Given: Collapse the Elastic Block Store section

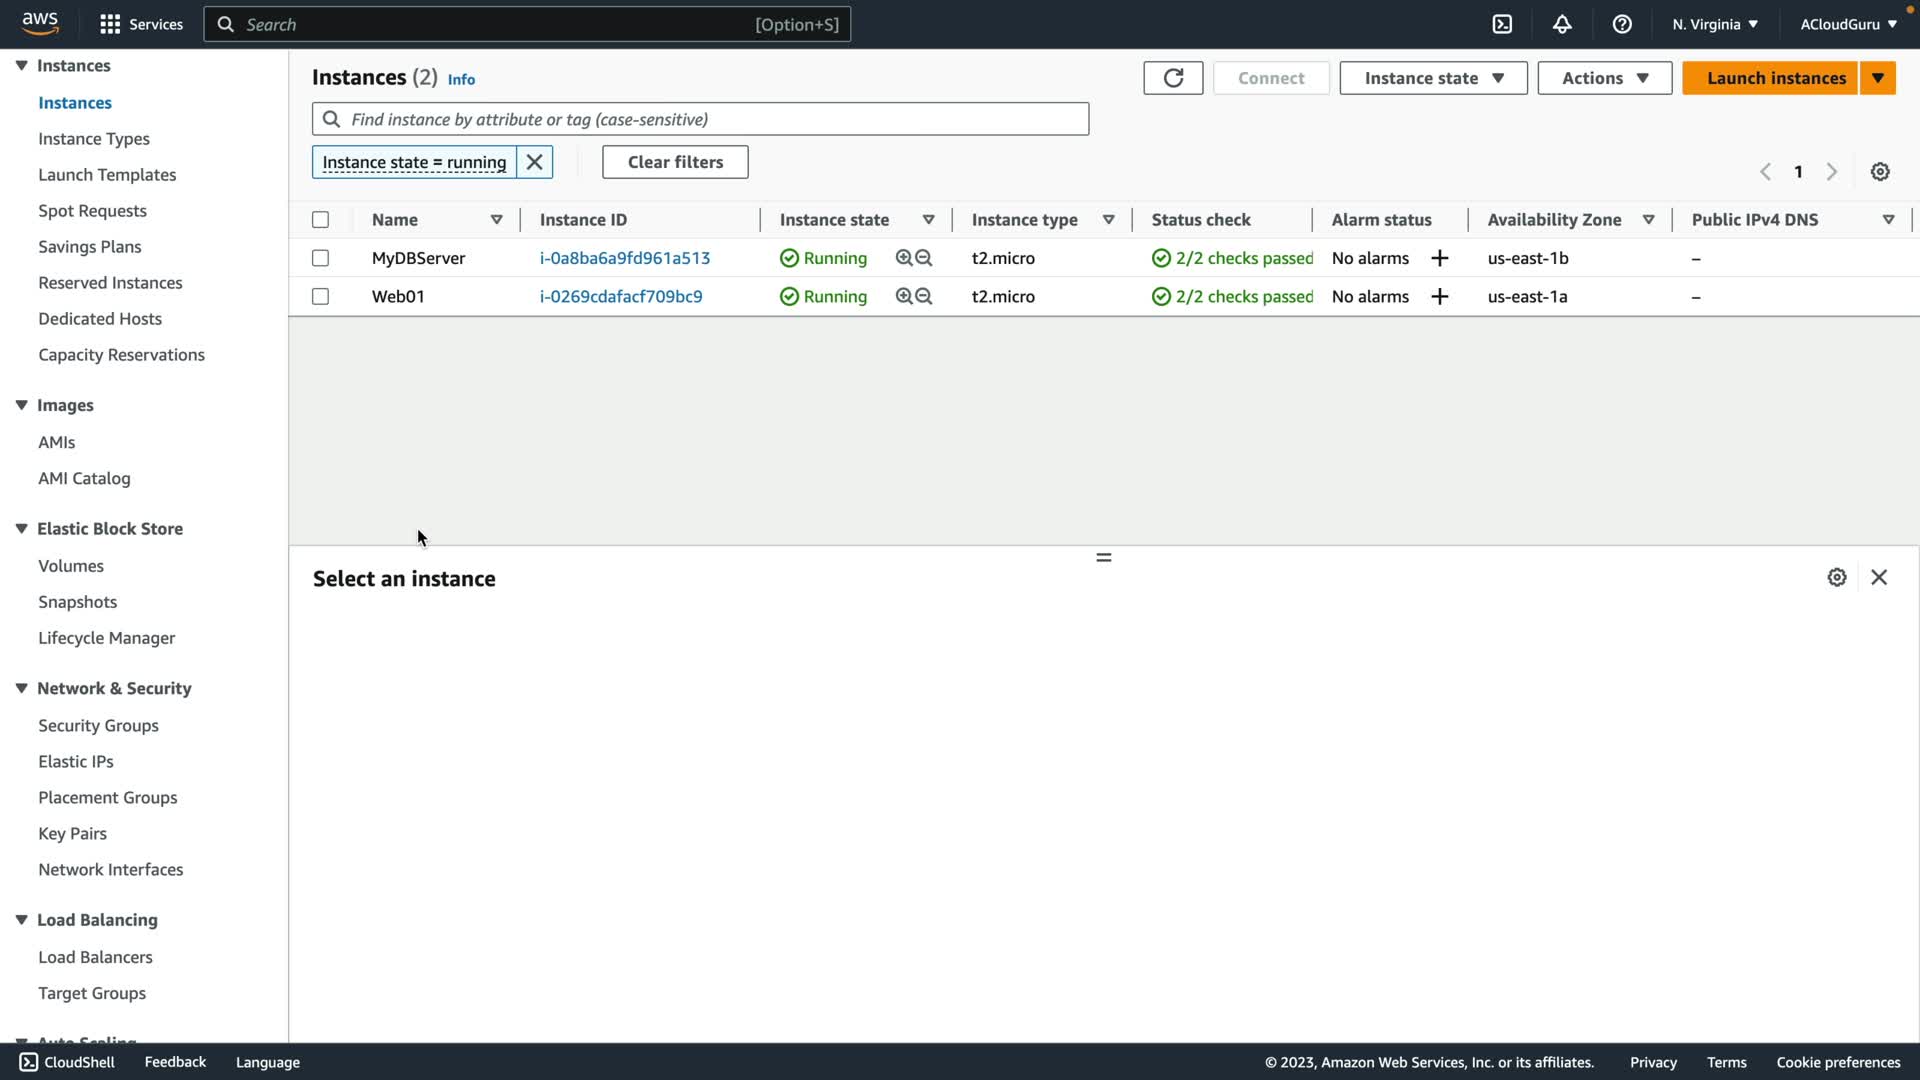Looking at the screenshot, I should (21, 528).
